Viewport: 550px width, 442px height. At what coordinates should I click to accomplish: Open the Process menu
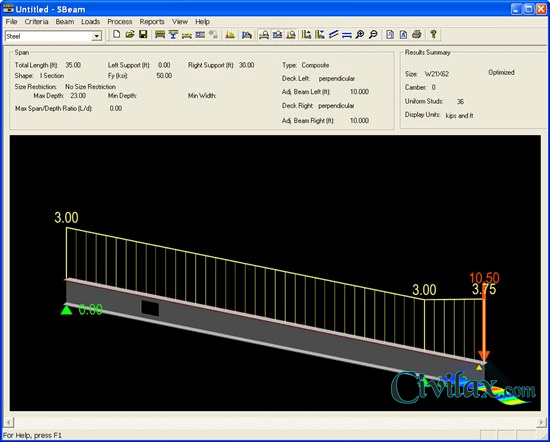120,22
